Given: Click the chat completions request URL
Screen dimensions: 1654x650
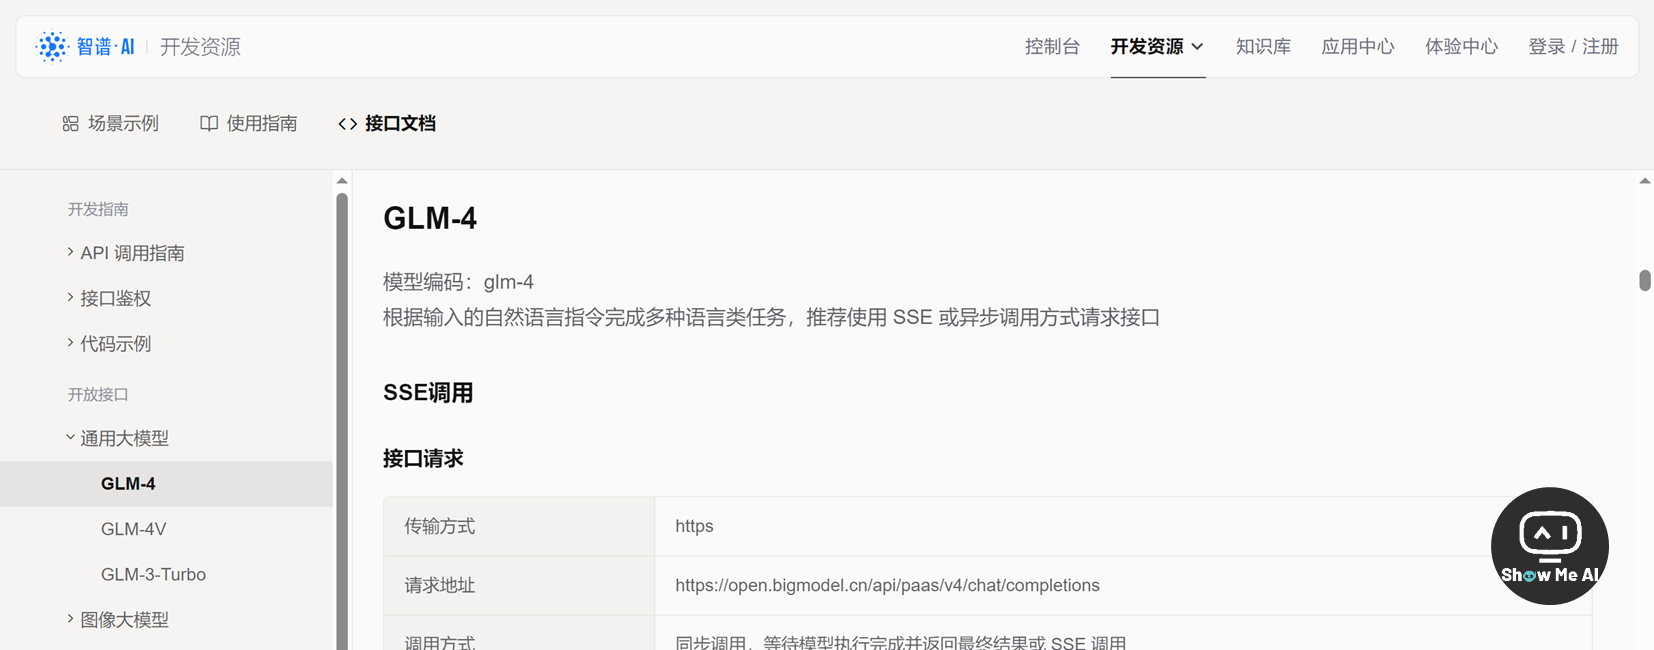Looking at the screenshot, I should (x=887, y=586).
